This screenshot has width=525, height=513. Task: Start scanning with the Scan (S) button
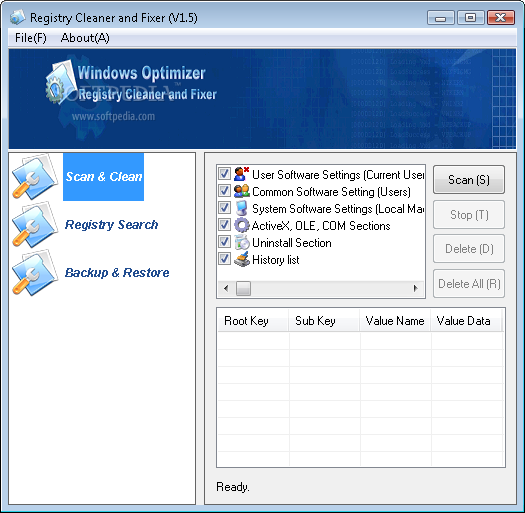tap(469, 180)
